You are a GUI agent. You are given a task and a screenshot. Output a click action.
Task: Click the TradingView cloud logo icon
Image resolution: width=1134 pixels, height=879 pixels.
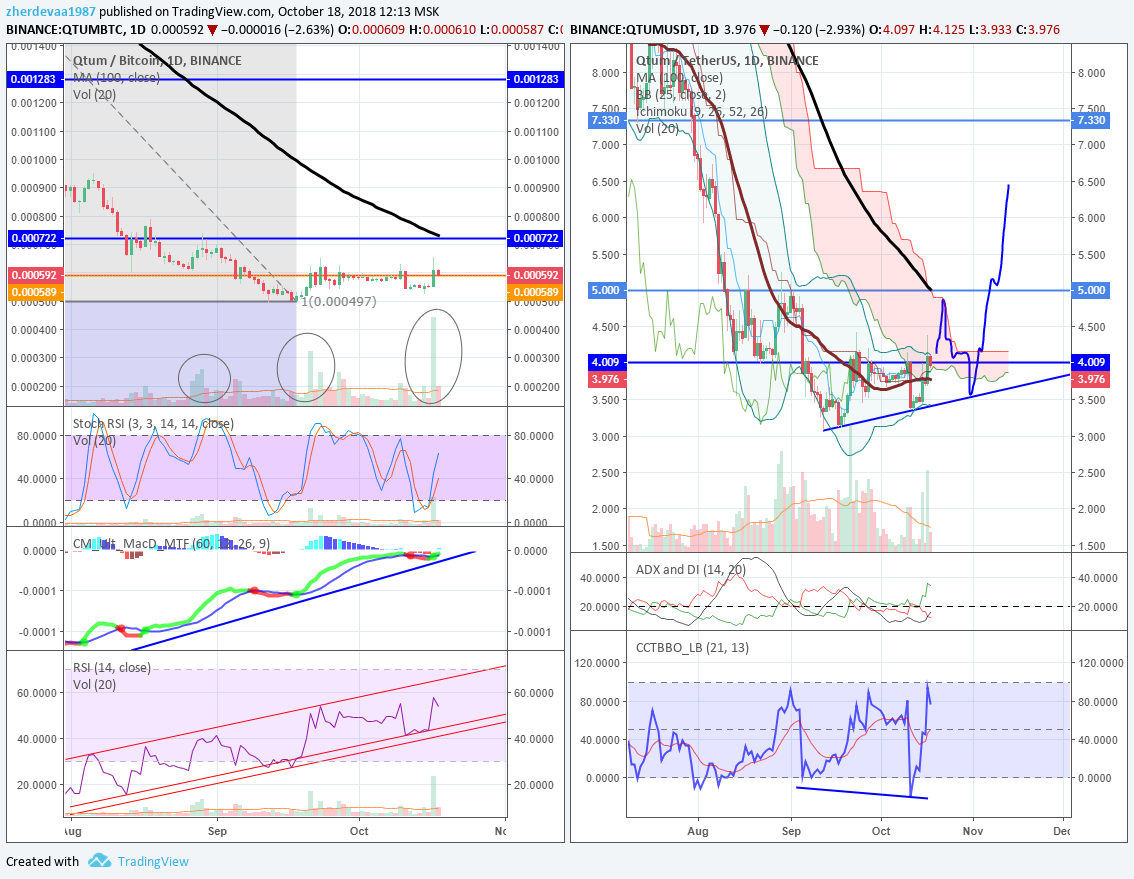click(x=99, y=861)
